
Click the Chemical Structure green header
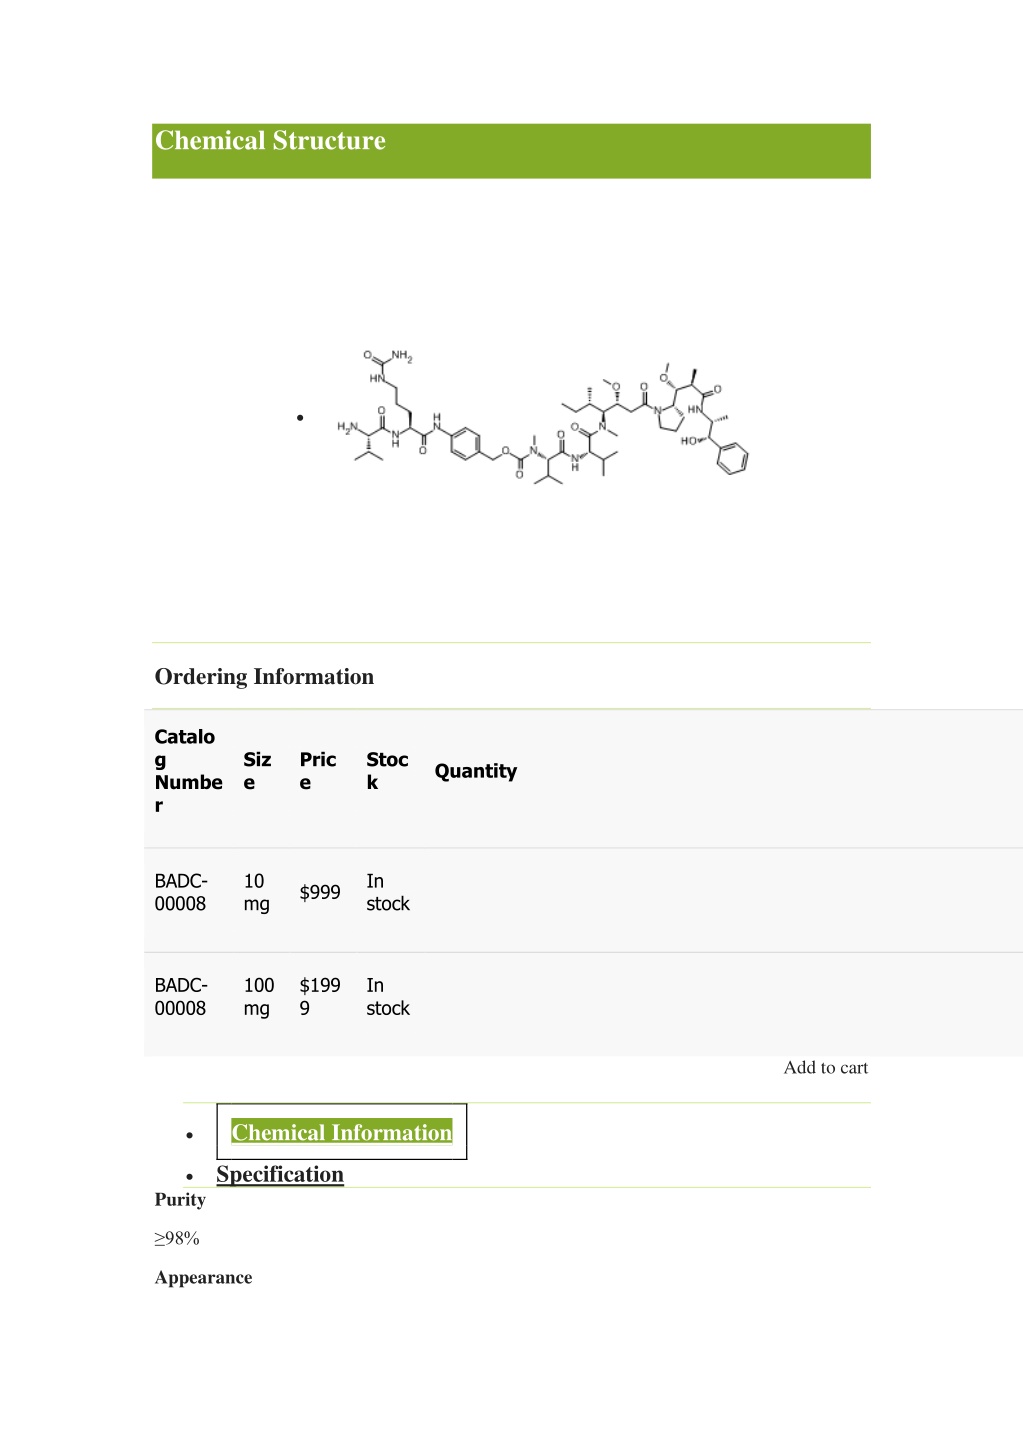[511, 151]
